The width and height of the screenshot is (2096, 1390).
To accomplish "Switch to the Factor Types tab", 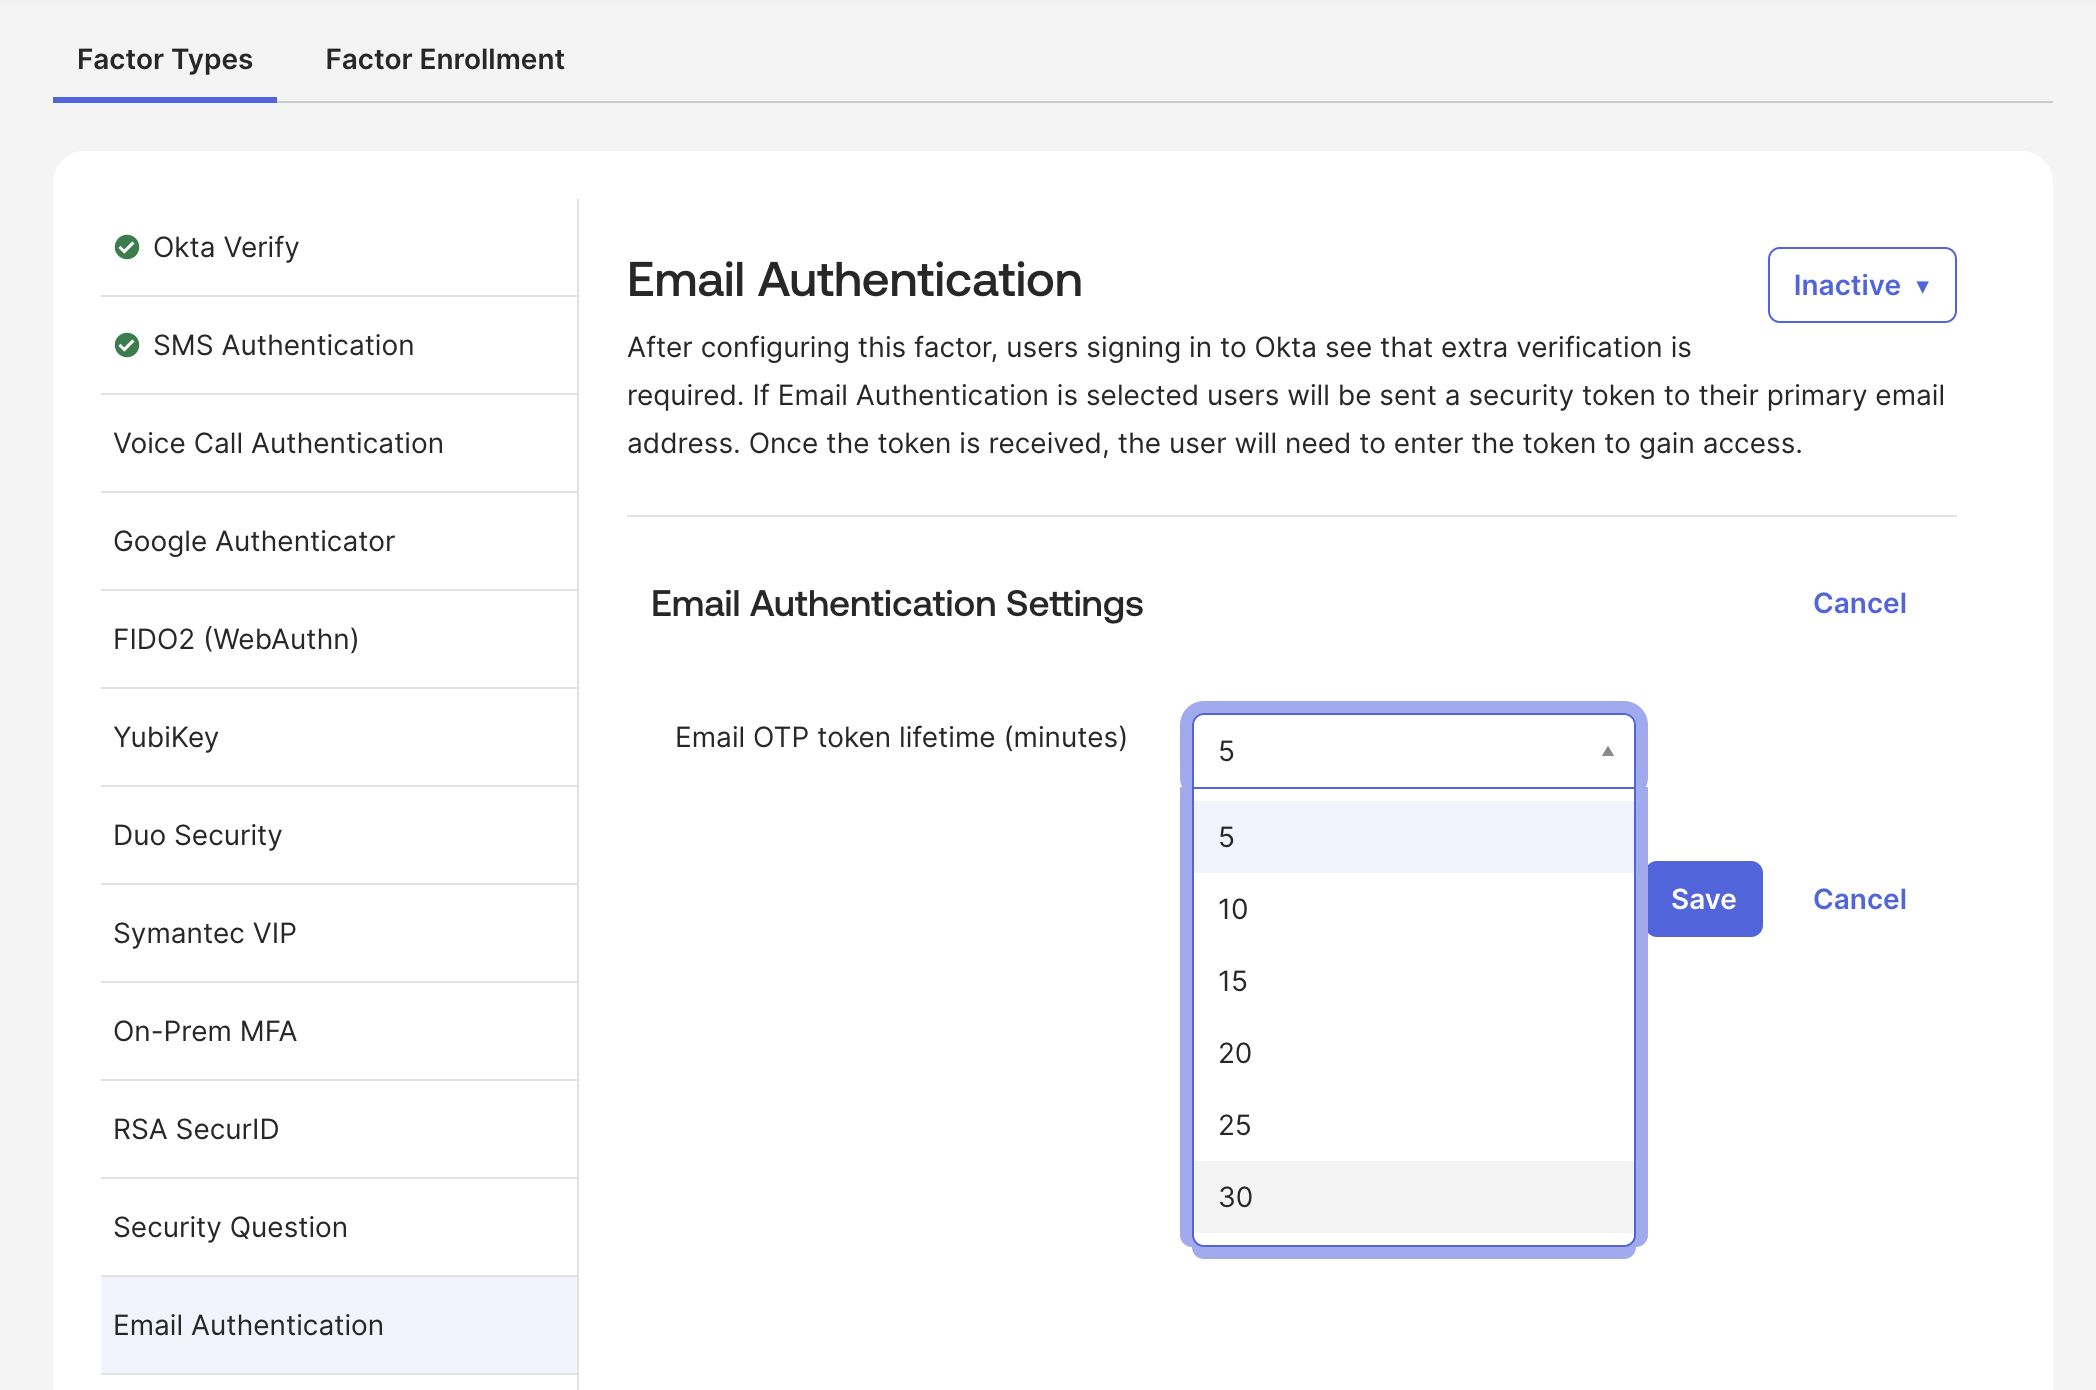I will pos(165,59).
